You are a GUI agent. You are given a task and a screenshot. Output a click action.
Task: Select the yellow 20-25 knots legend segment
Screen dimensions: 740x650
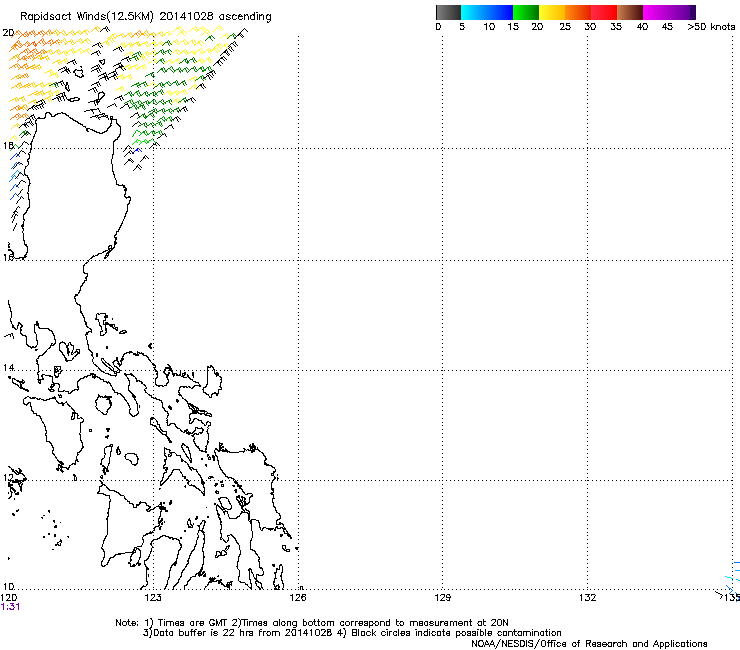(552, 12)
